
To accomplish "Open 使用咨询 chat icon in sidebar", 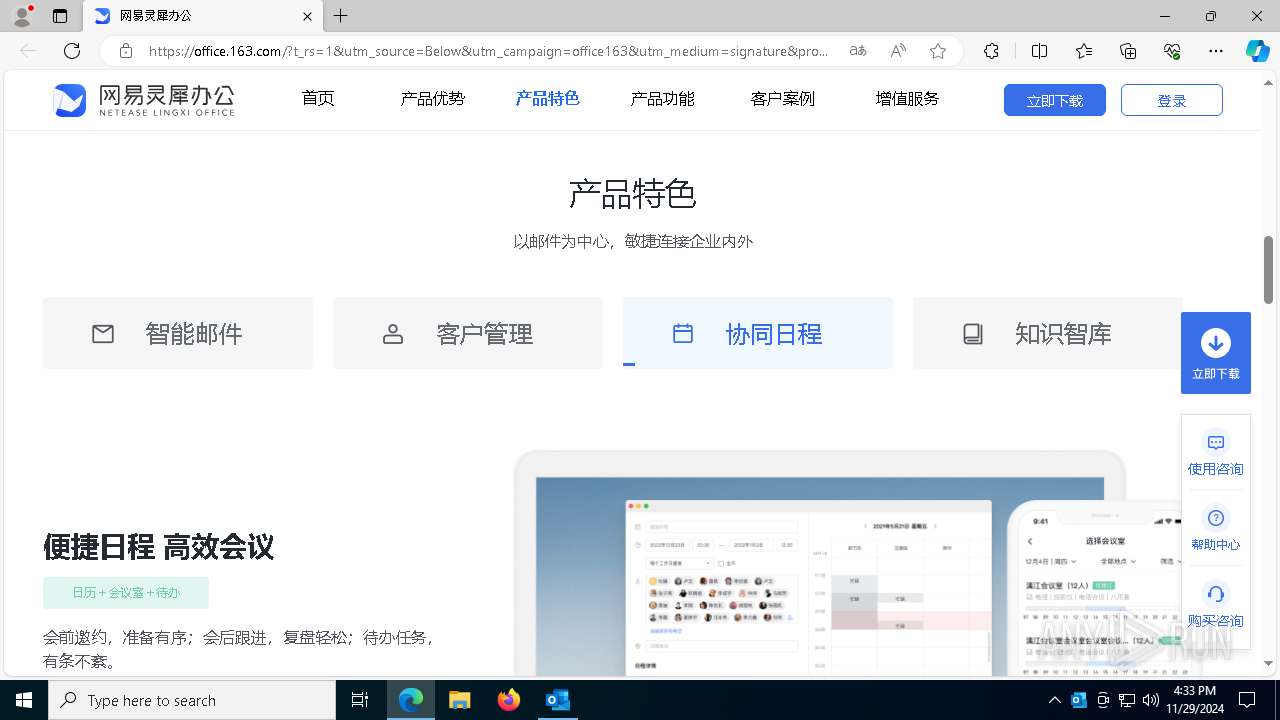I will [1216, 442].
